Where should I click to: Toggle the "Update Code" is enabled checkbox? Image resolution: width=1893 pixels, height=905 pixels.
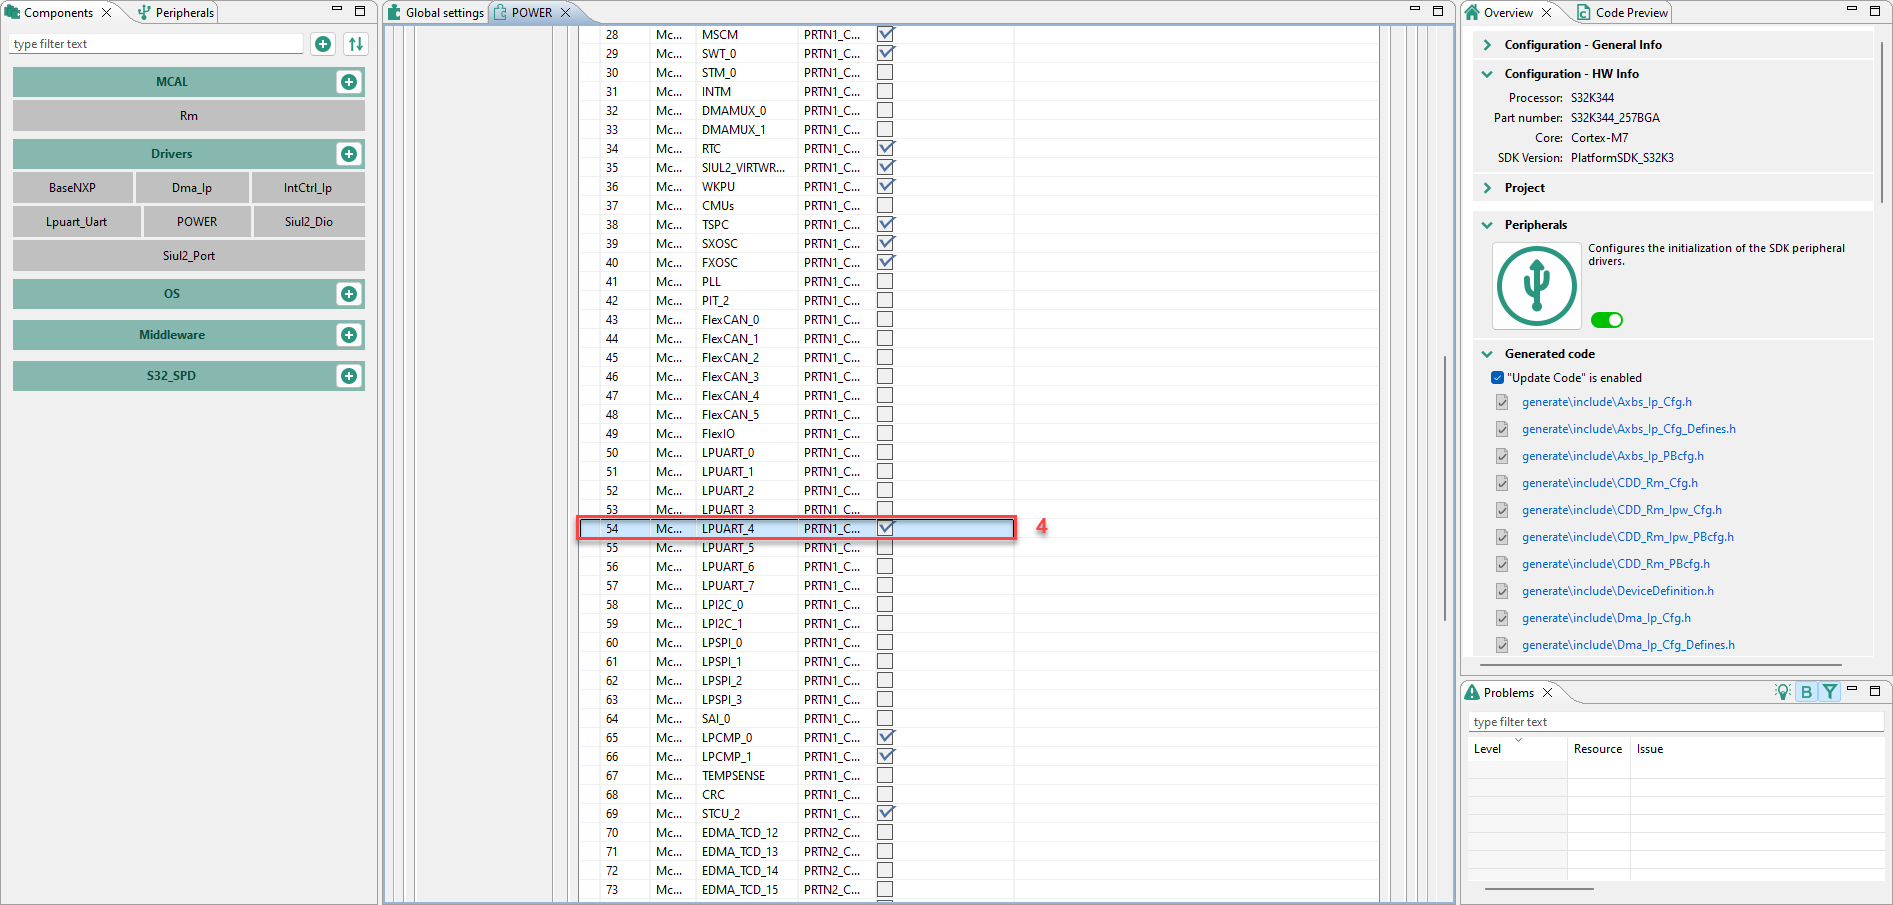click(x=1497, y=378)
